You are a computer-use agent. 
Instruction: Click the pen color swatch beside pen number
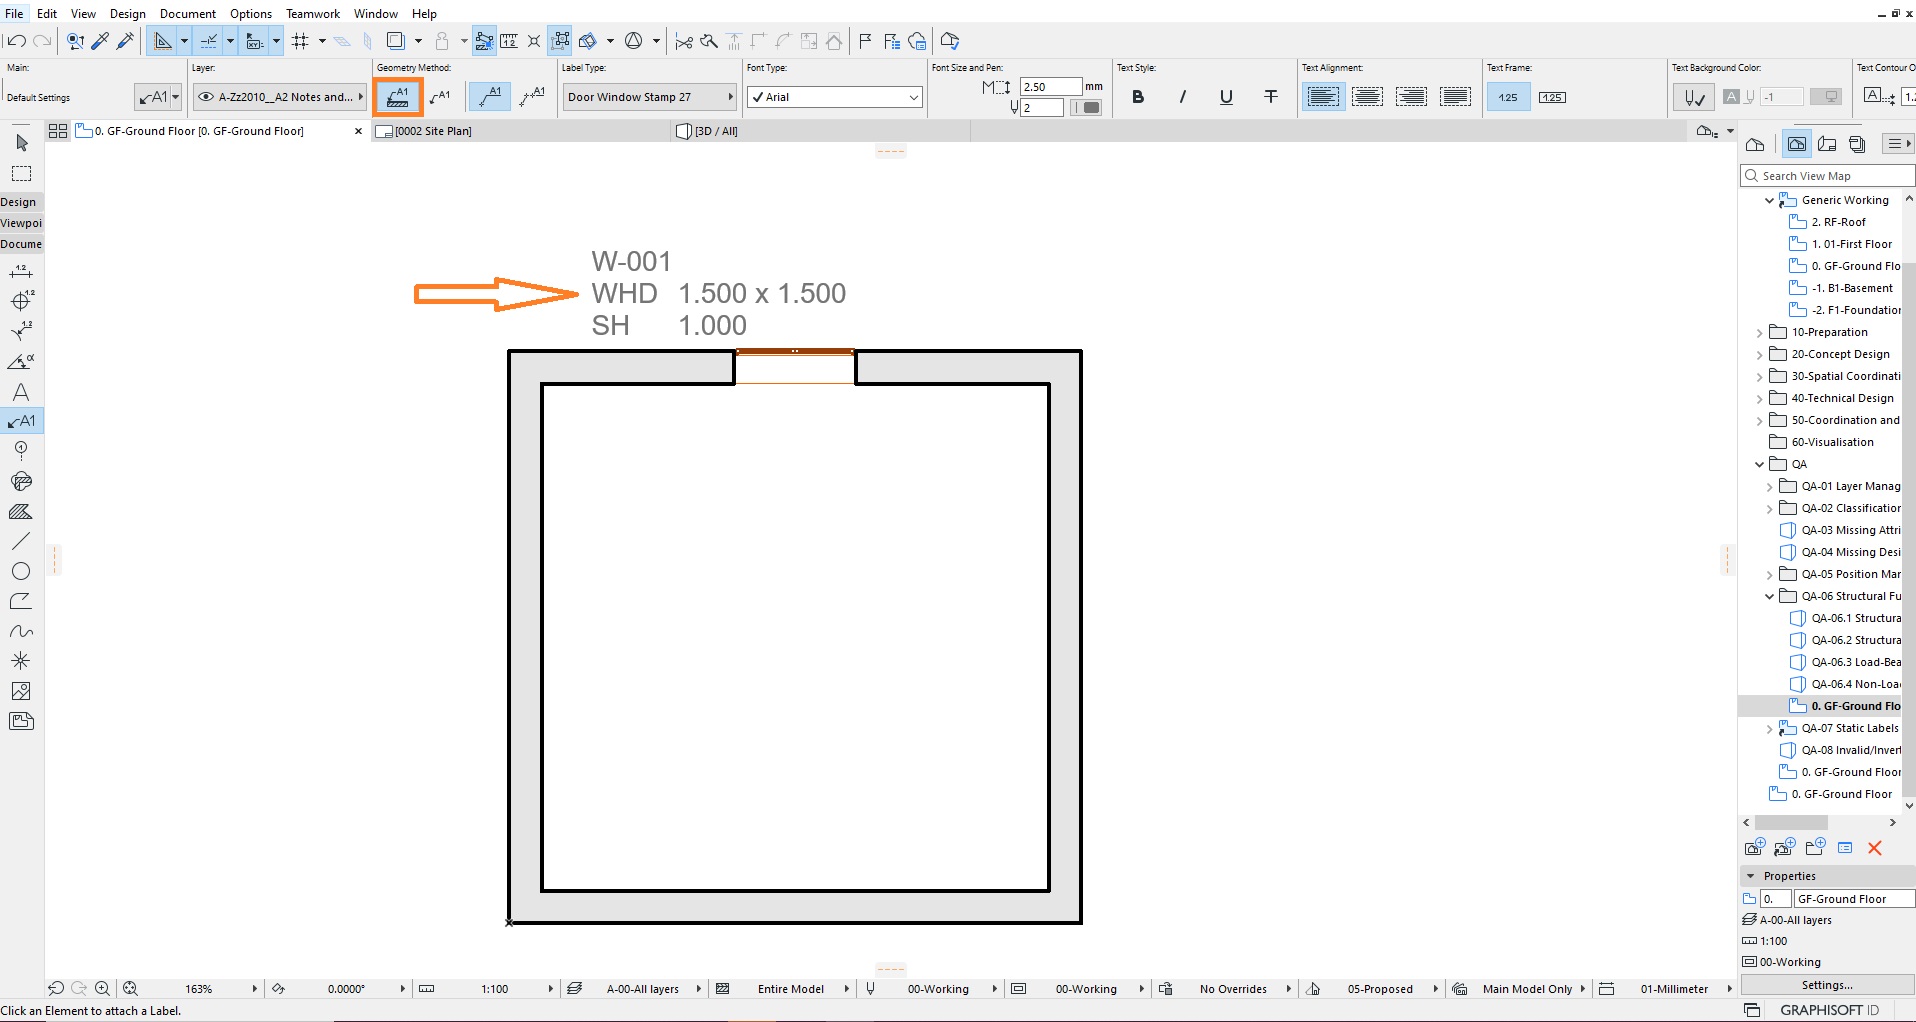pyautogui.click(x=1085, y=107)
